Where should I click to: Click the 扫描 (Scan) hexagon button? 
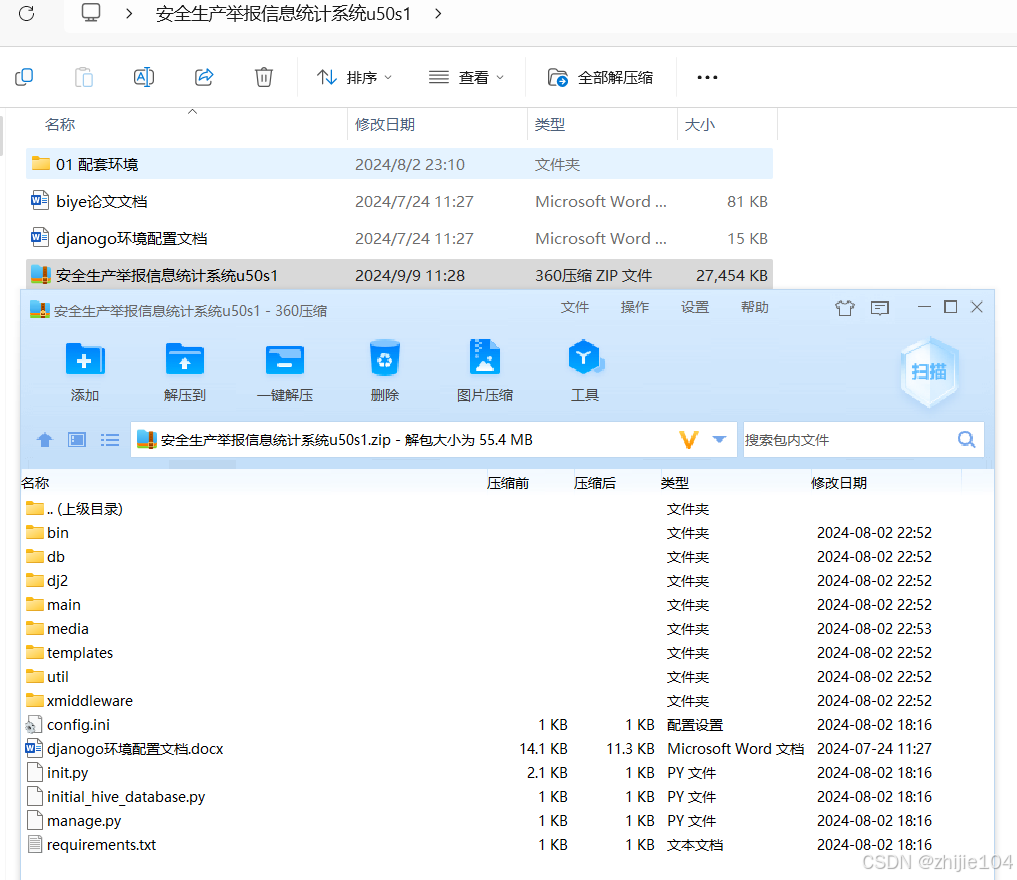(929, 372)
